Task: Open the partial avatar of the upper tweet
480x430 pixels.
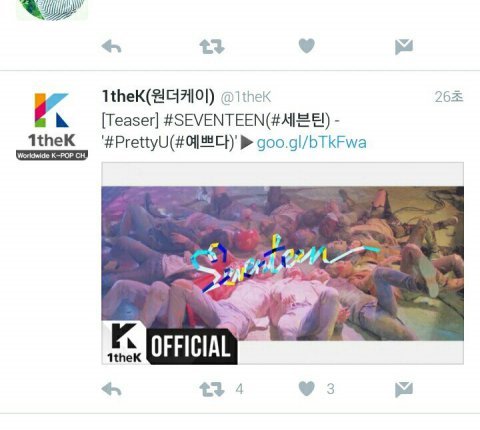Action: (52, 10)
